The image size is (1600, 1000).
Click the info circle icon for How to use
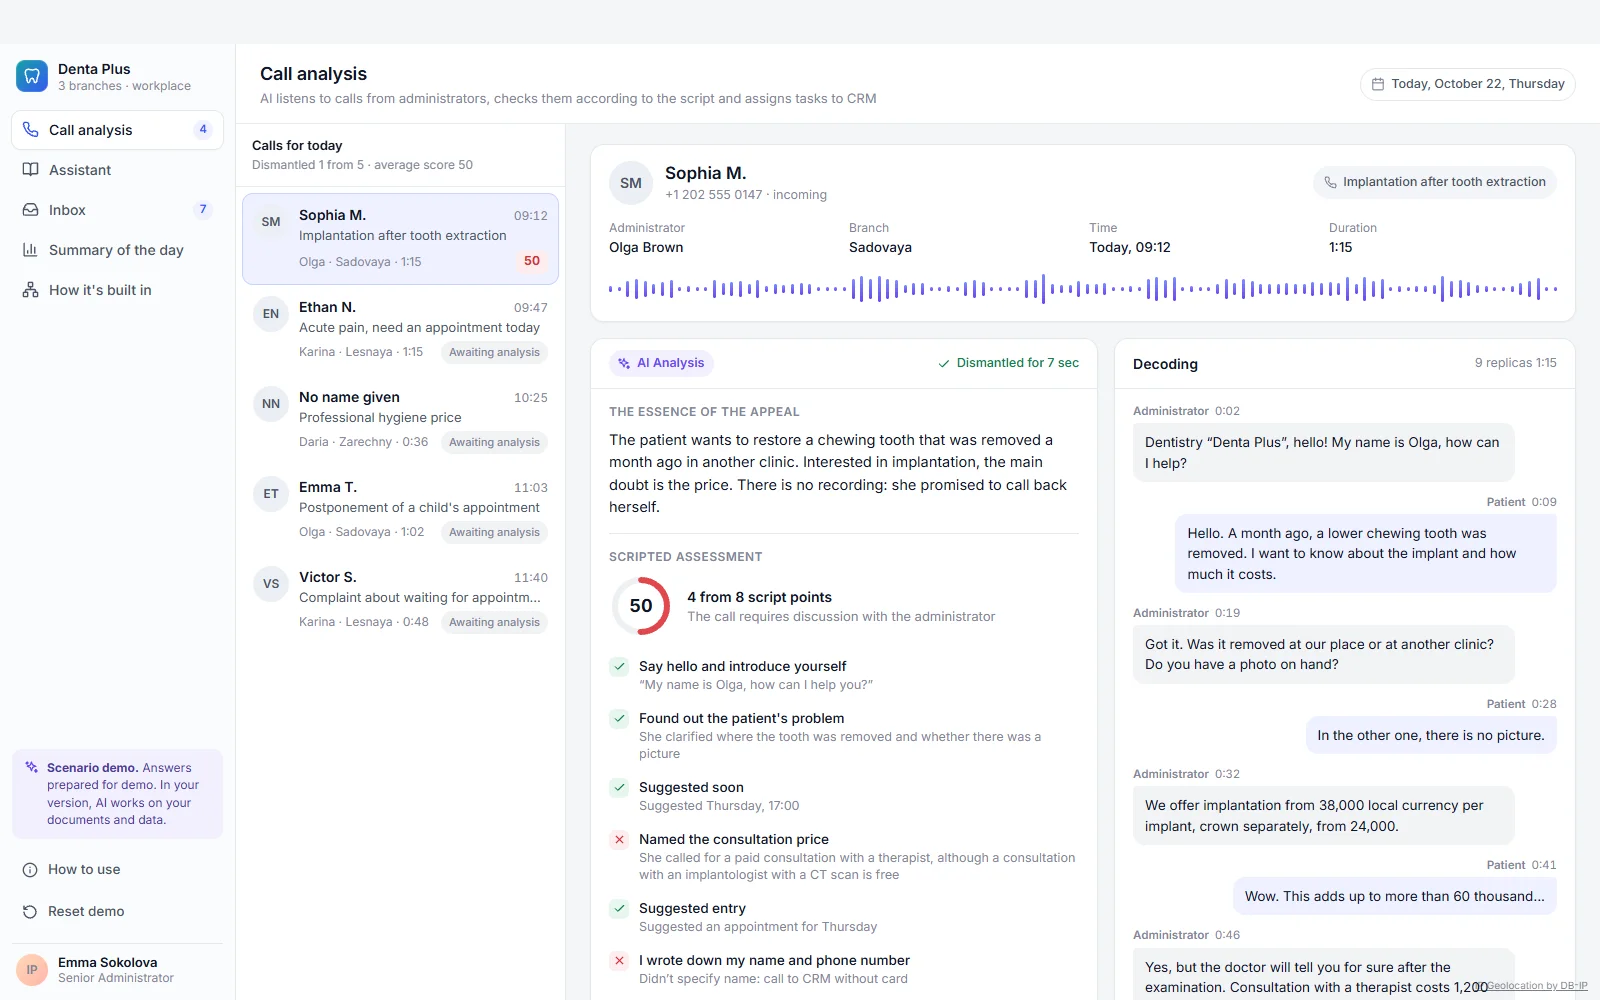30,870
